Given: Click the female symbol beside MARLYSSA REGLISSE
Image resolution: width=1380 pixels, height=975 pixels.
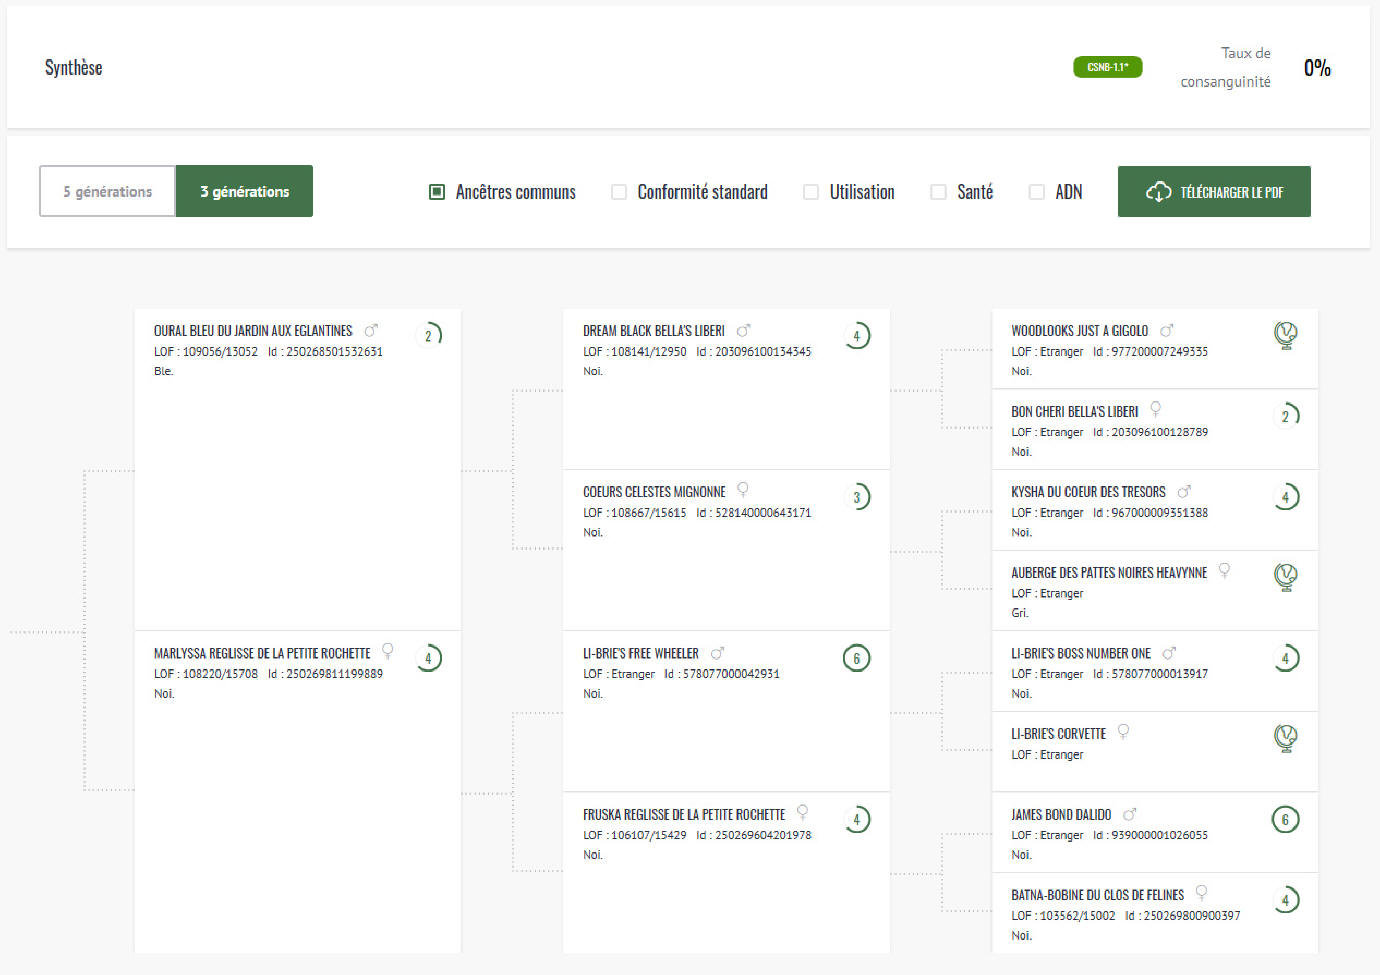Looking at the screenshot, I should 388,651.
